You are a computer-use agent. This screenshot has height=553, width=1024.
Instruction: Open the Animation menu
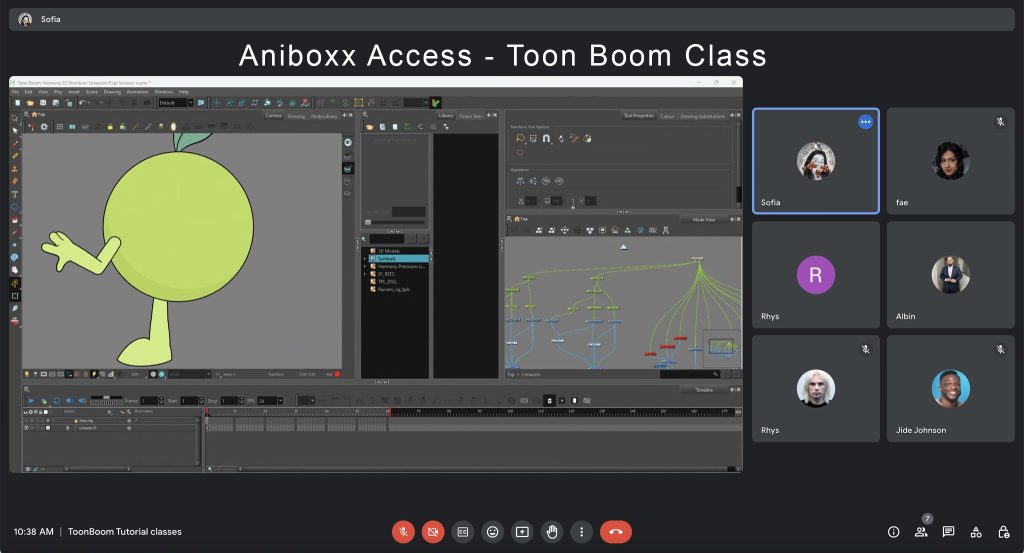click(x=137, y=92)
